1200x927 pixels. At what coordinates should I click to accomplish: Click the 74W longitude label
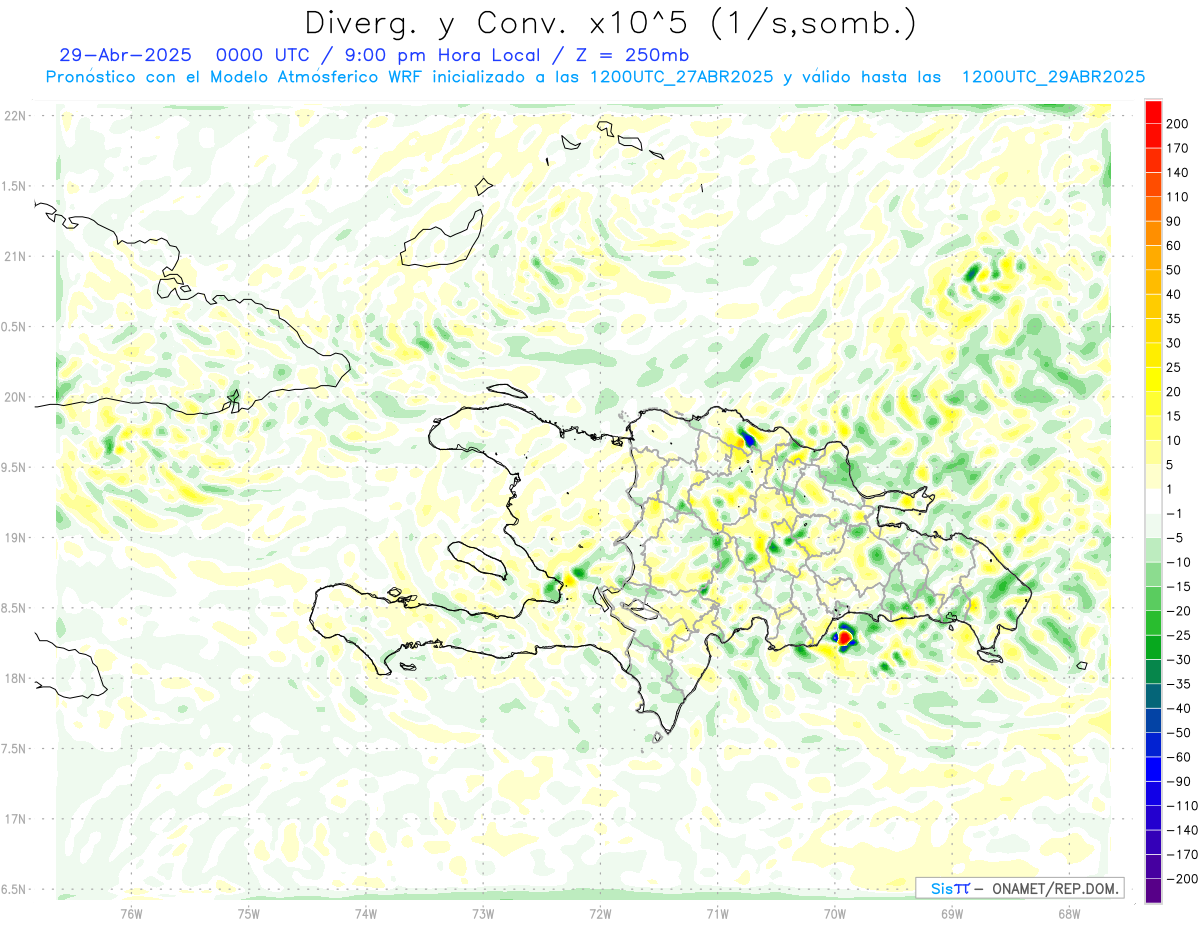(x=366, y=913)
